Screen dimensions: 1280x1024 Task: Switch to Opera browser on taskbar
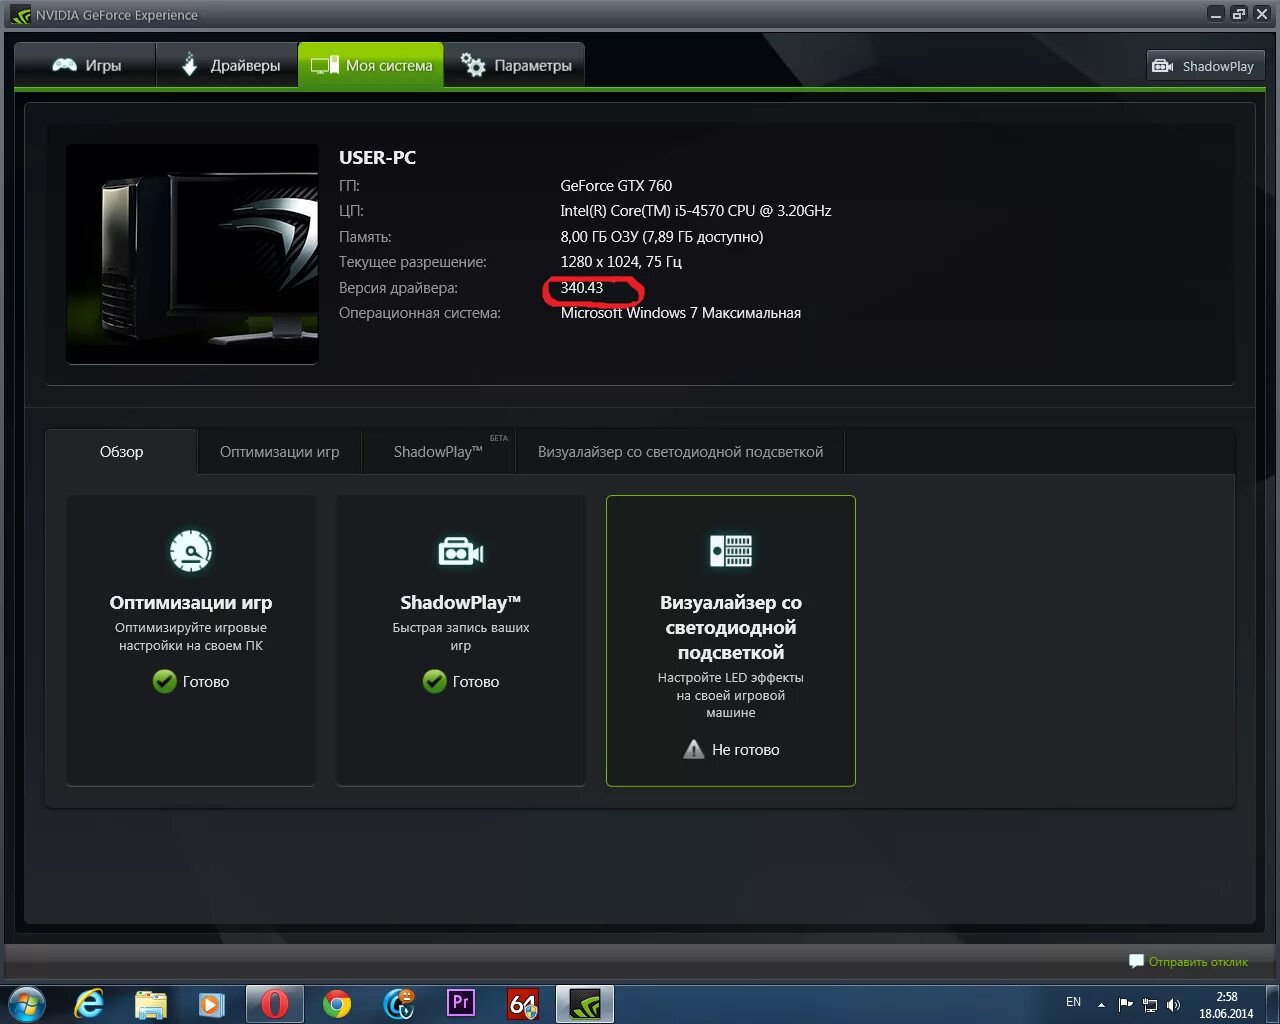(274, 1004)
